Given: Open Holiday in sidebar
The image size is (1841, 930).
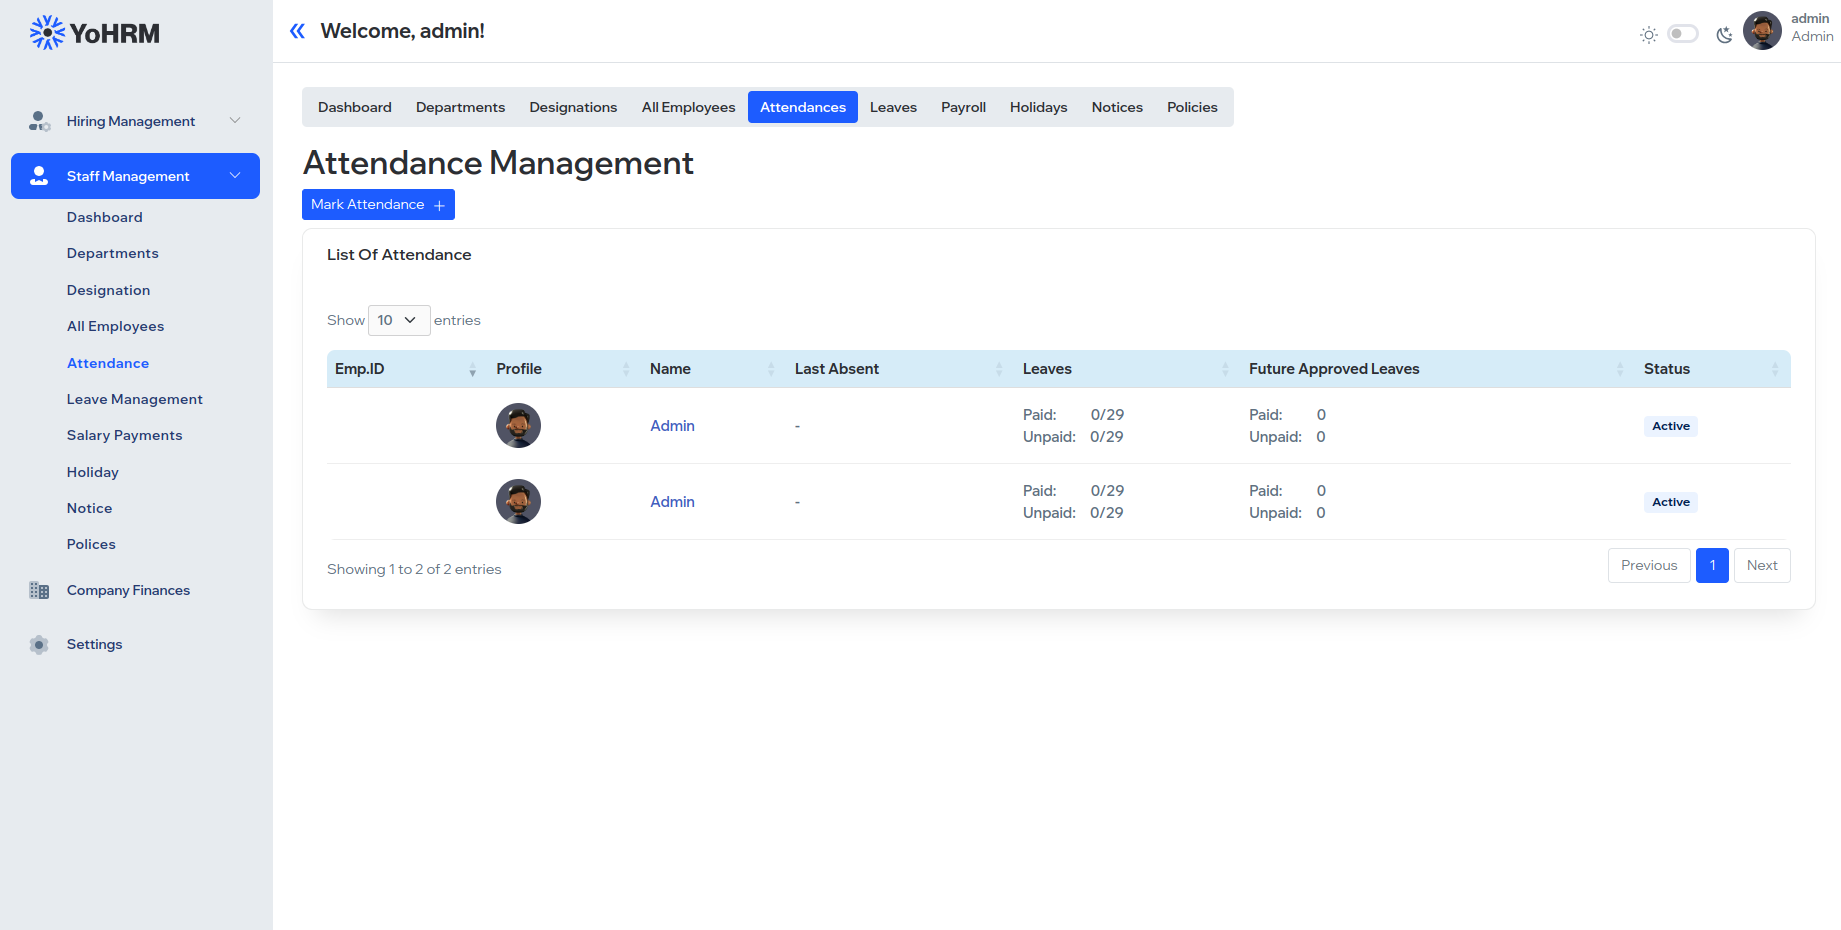Looking at the screenshot, I should click(x=93, y=472).
